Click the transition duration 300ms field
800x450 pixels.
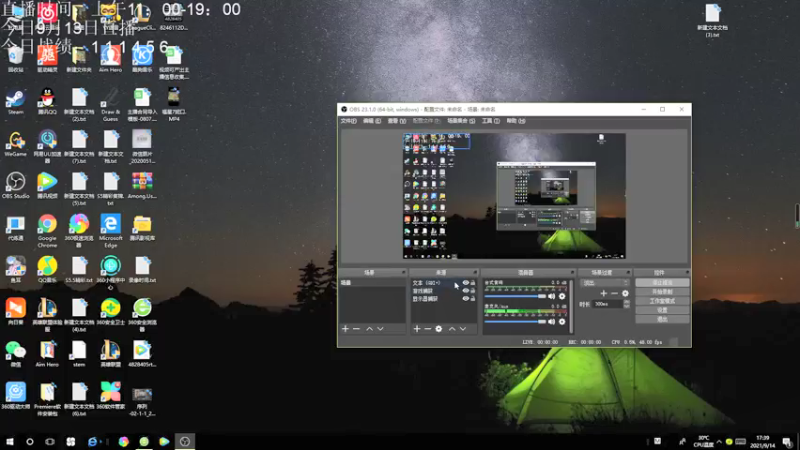point(607,304)
